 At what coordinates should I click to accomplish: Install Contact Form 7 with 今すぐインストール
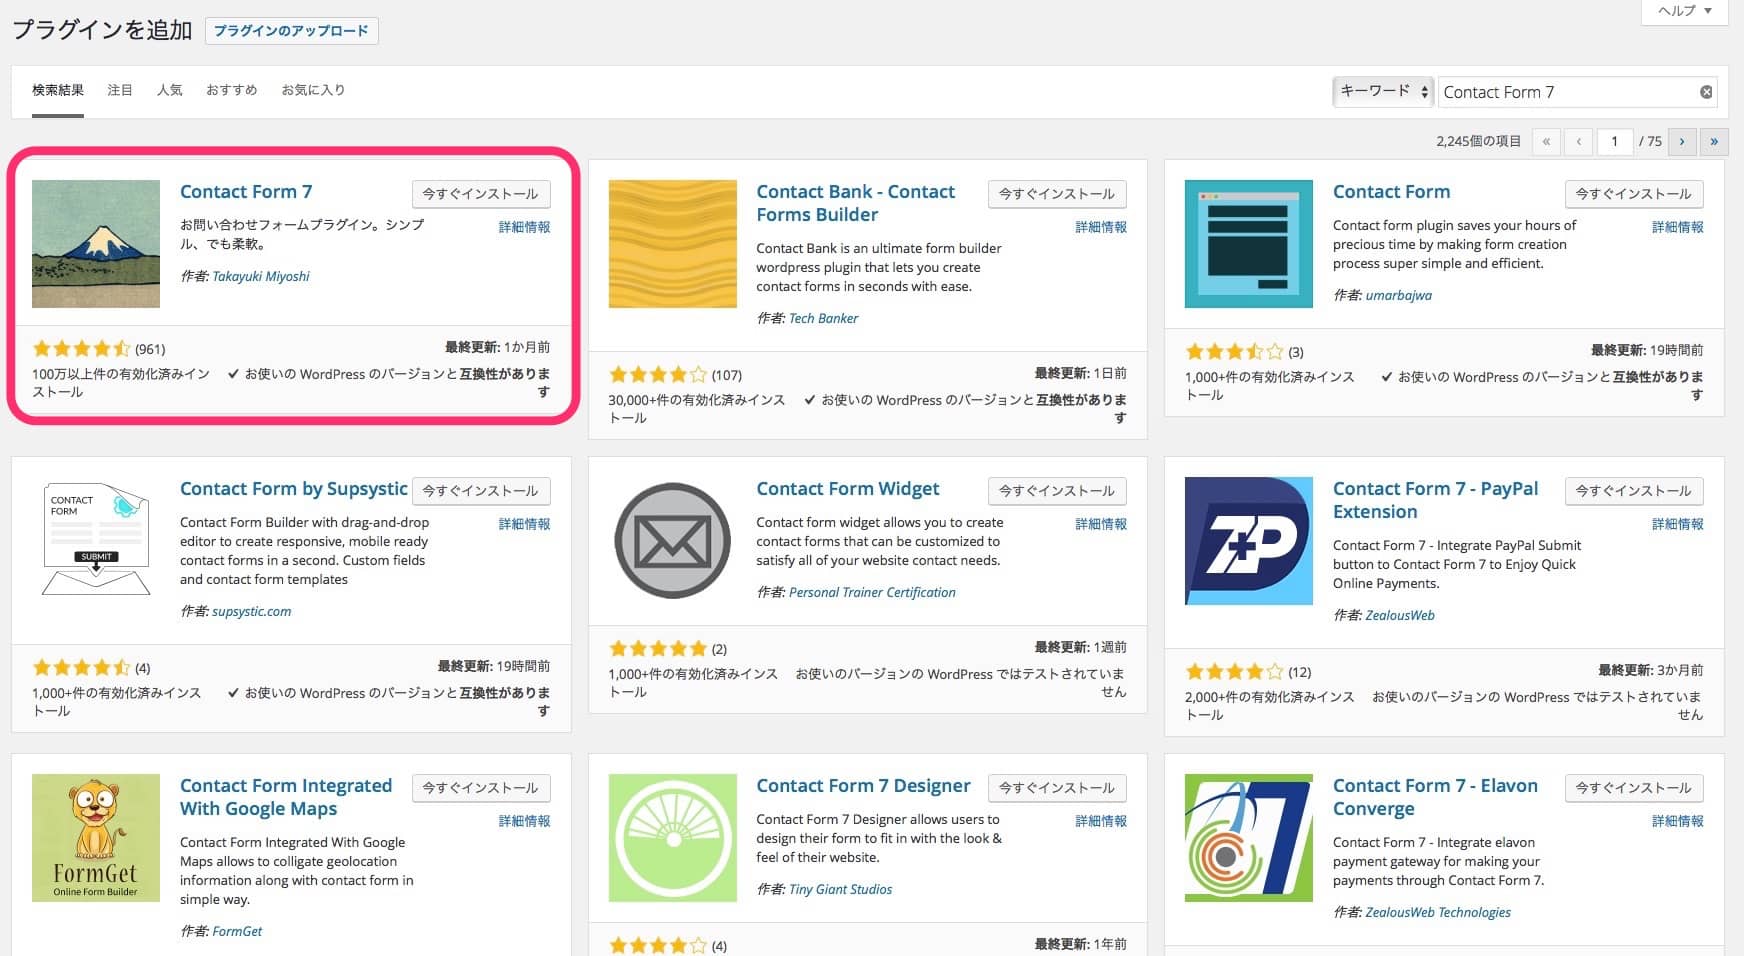point(481,194)
